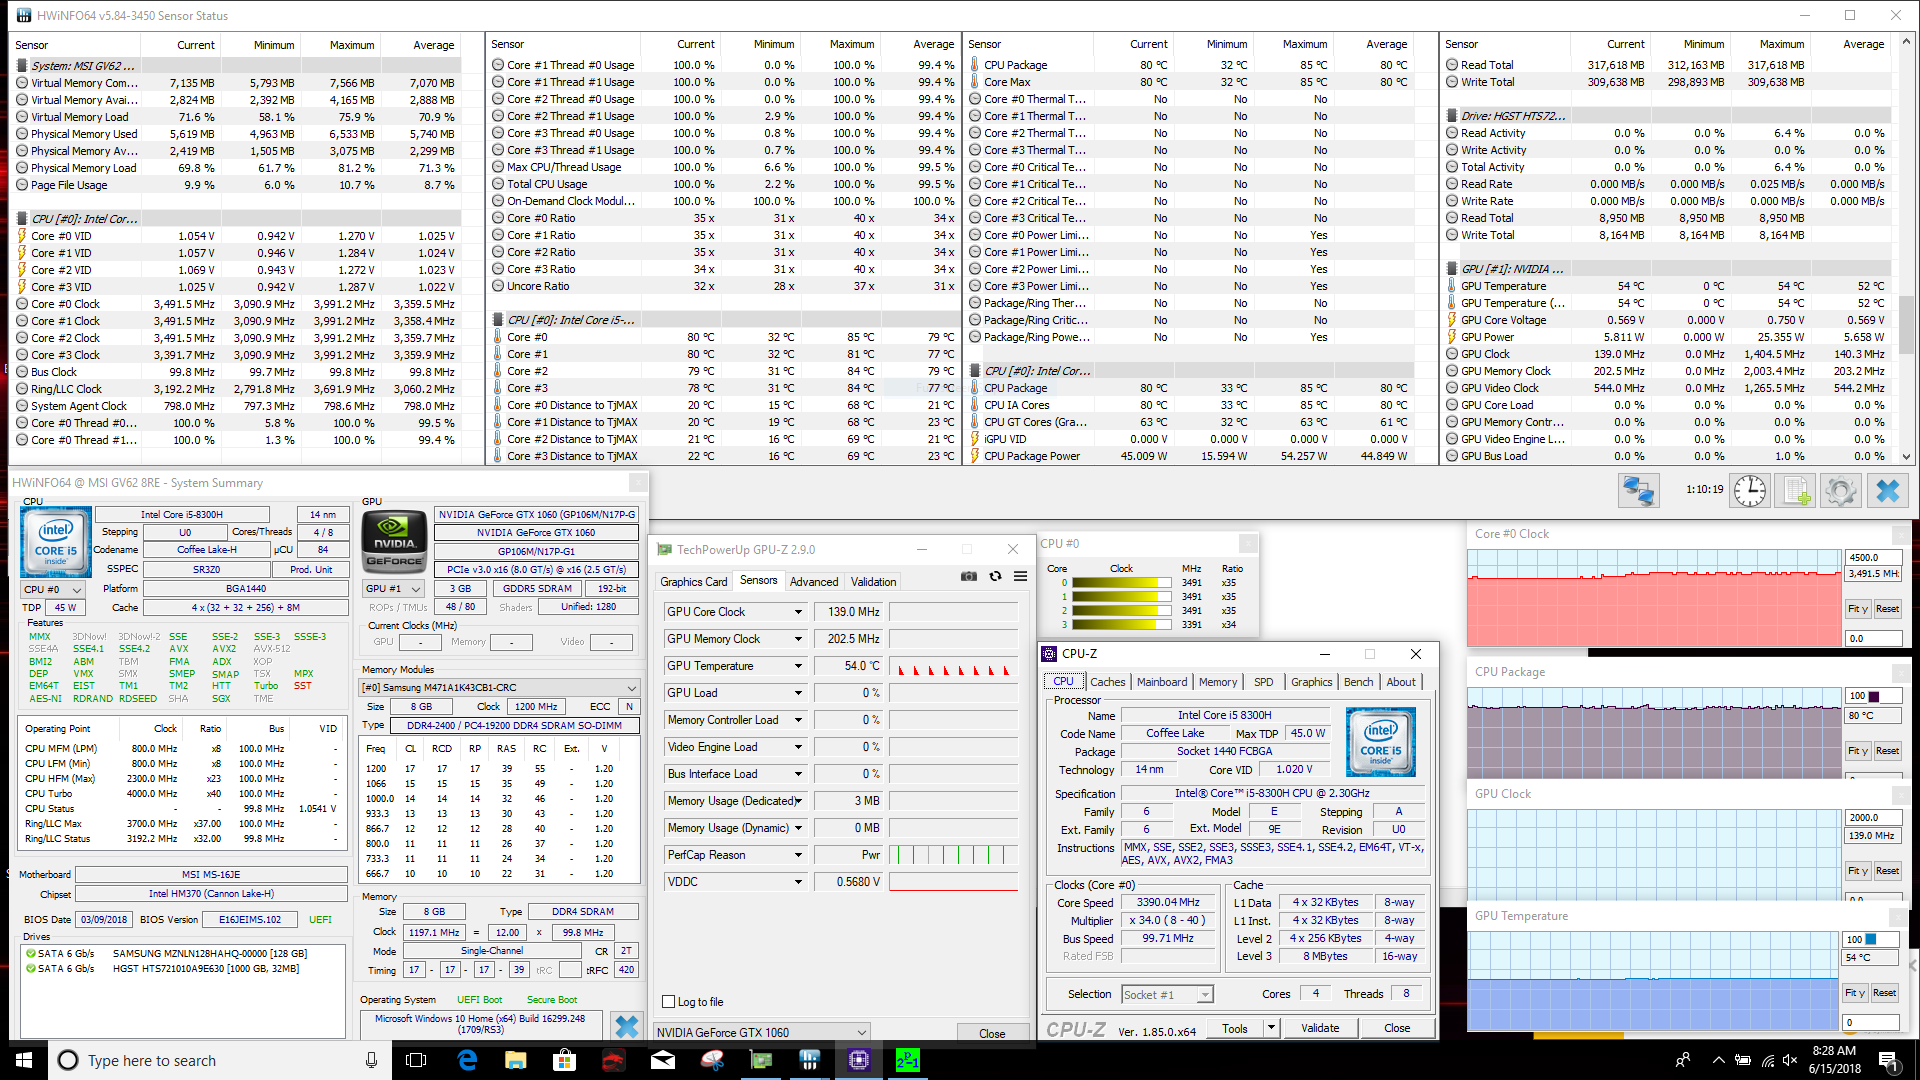Click Validate button in CPU-Z
Viewport: 1920px width, 1080px height.
1319,1028
